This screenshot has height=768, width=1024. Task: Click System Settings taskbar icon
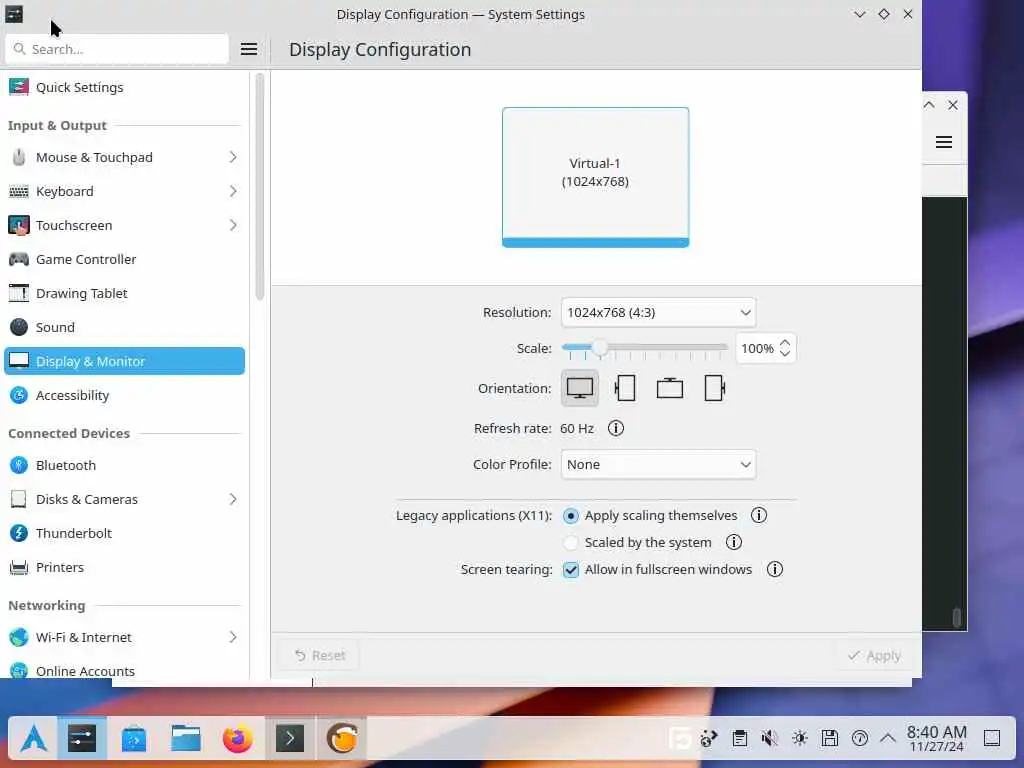(82, 739)
